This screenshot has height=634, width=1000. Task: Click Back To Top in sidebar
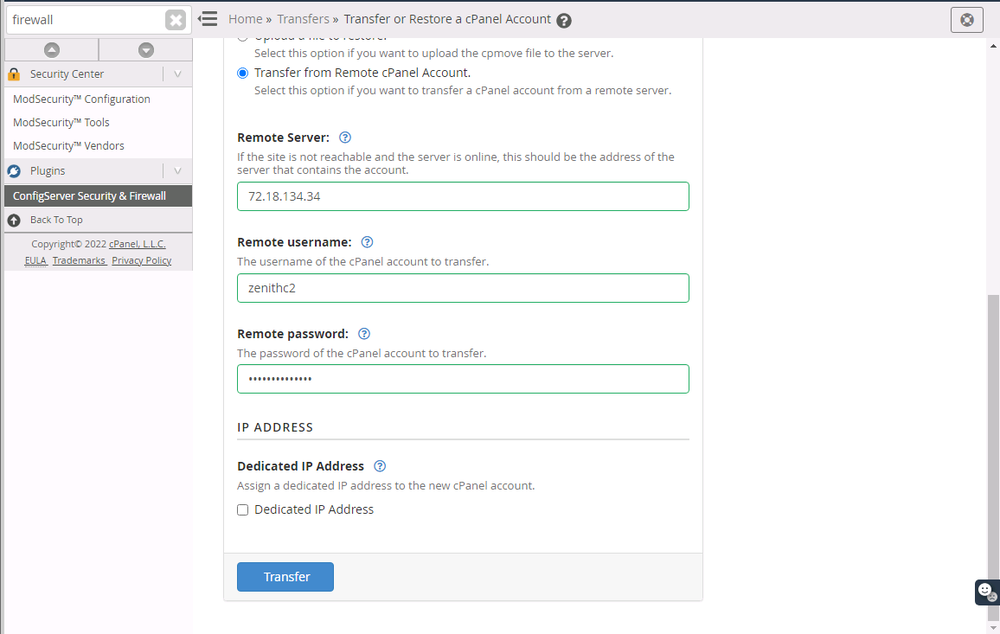(x=56, y=220)
